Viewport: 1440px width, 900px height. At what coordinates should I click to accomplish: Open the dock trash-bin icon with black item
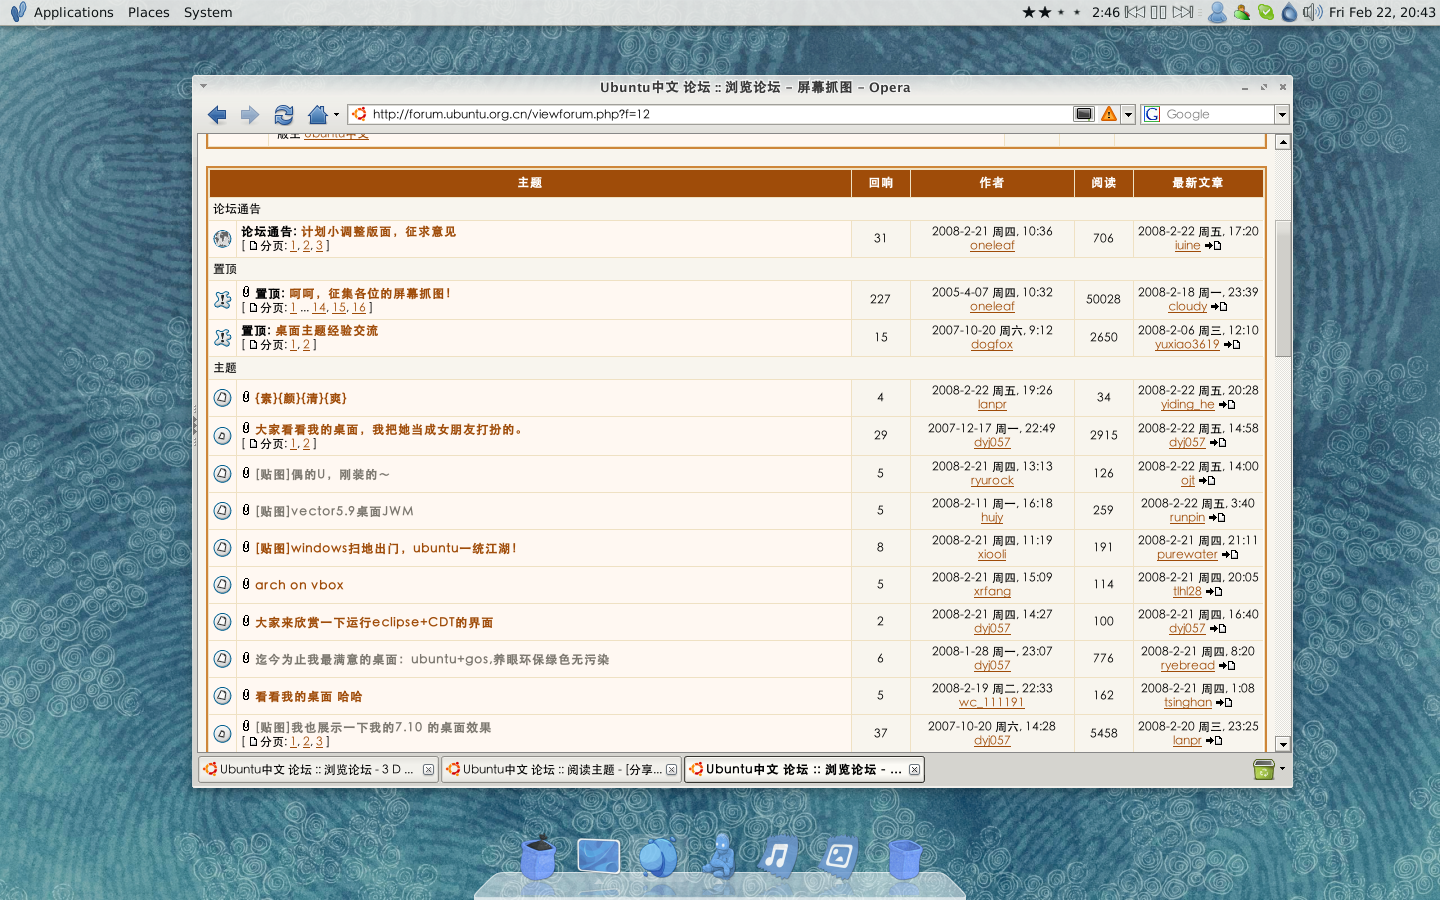coord(538,857)
